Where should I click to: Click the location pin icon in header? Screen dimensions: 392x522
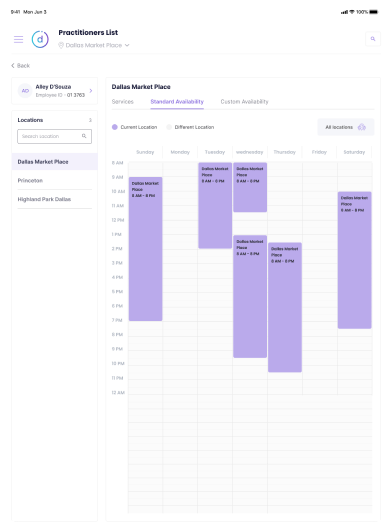(61, 45)
